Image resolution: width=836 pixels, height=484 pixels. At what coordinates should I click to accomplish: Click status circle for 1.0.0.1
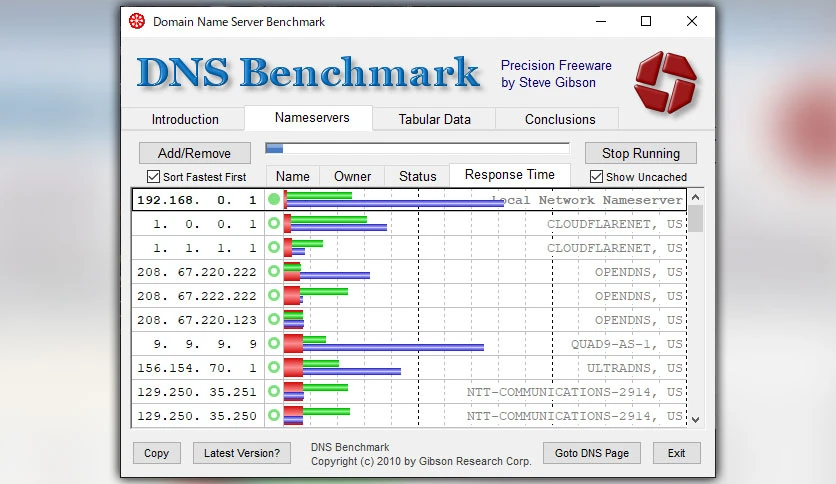(x=274, y=223)
